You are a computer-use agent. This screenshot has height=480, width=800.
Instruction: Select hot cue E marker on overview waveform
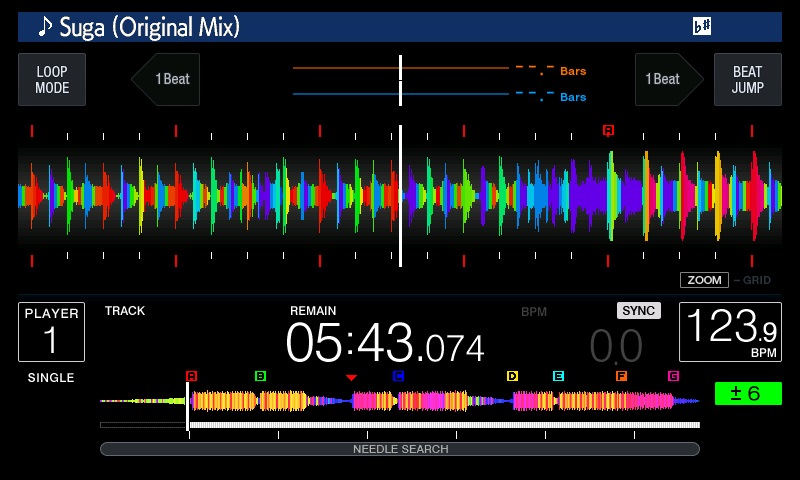558,376
